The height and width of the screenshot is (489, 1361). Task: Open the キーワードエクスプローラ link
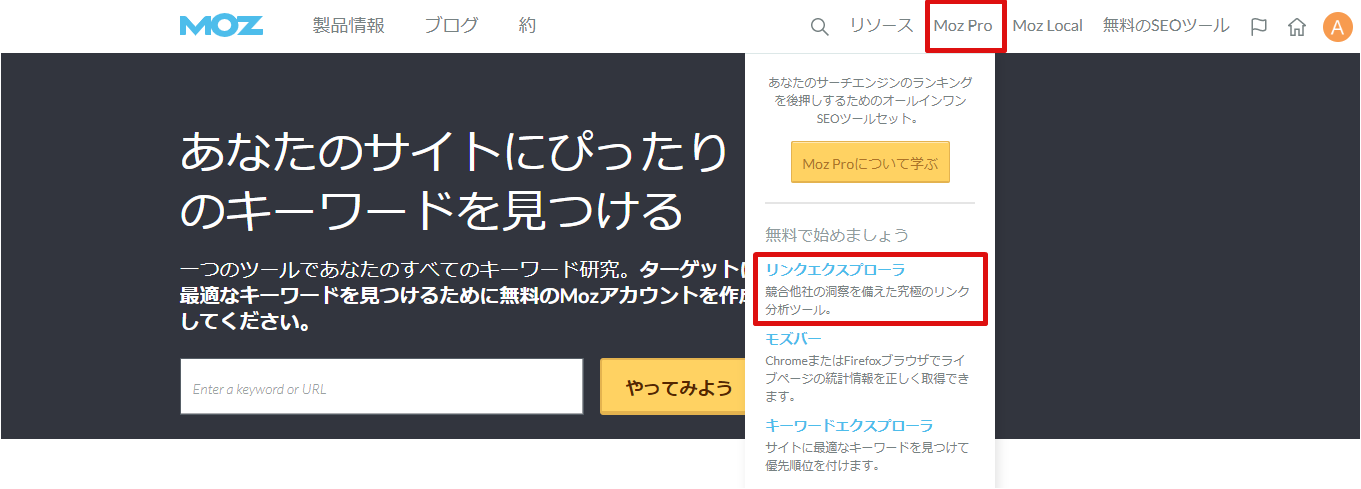(x=849, y=426)
